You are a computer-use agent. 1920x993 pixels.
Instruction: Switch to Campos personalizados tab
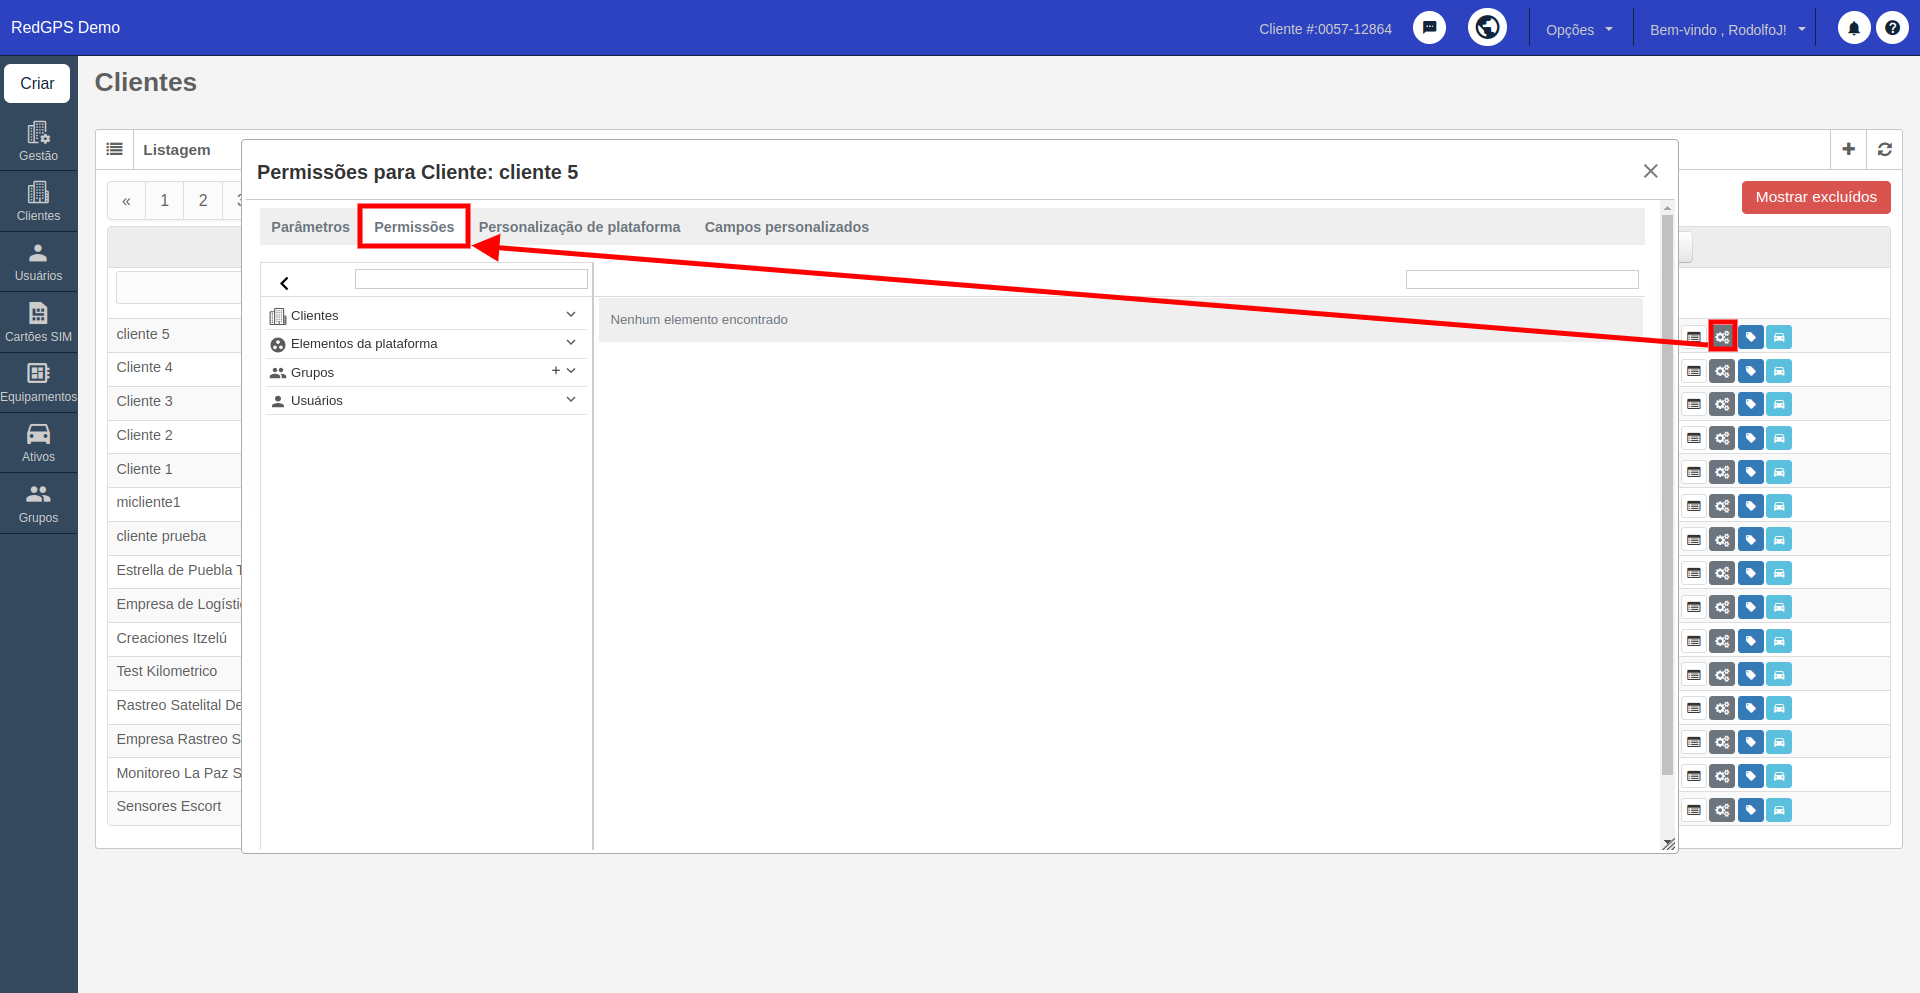point(786,227)
